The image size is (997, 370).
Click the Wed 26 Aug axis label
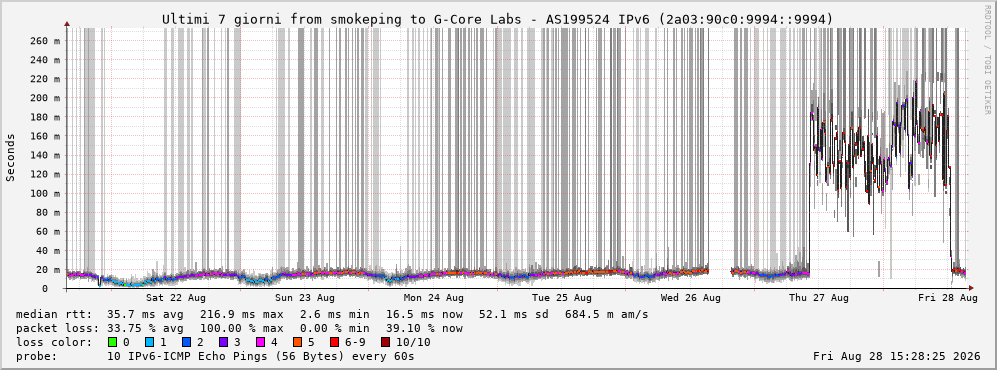(x=691, y=298)
